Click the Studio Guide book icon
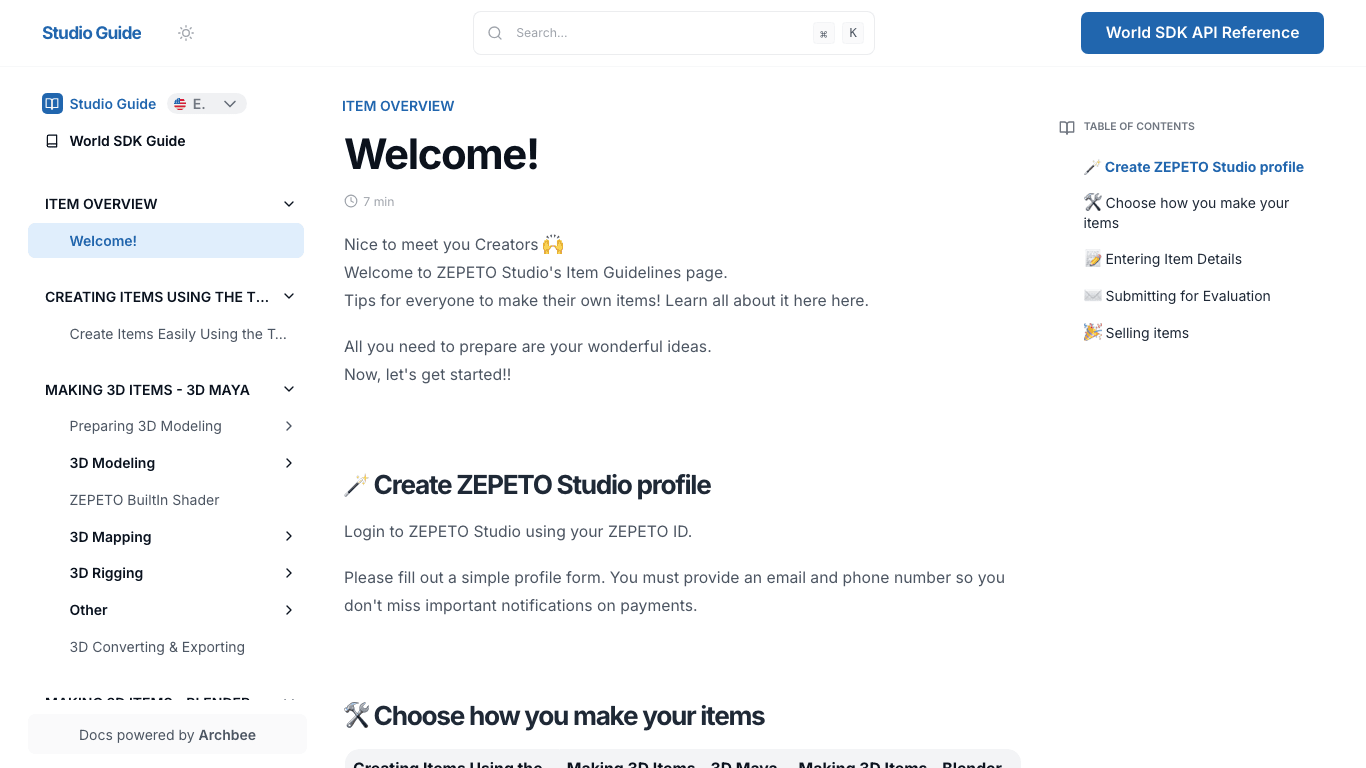This screenshot has width=1366, height=768. coord(51,103)
